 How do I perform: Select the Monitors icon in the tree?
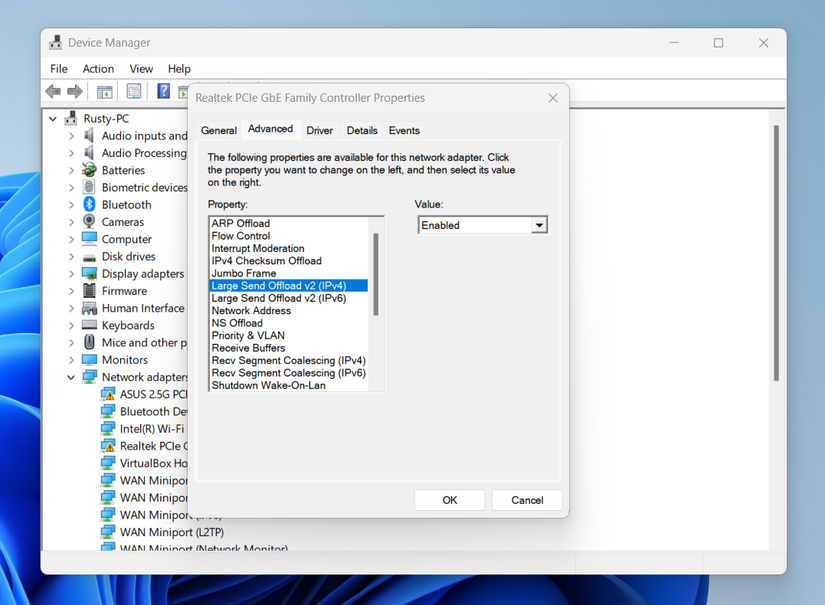(89, 360)
